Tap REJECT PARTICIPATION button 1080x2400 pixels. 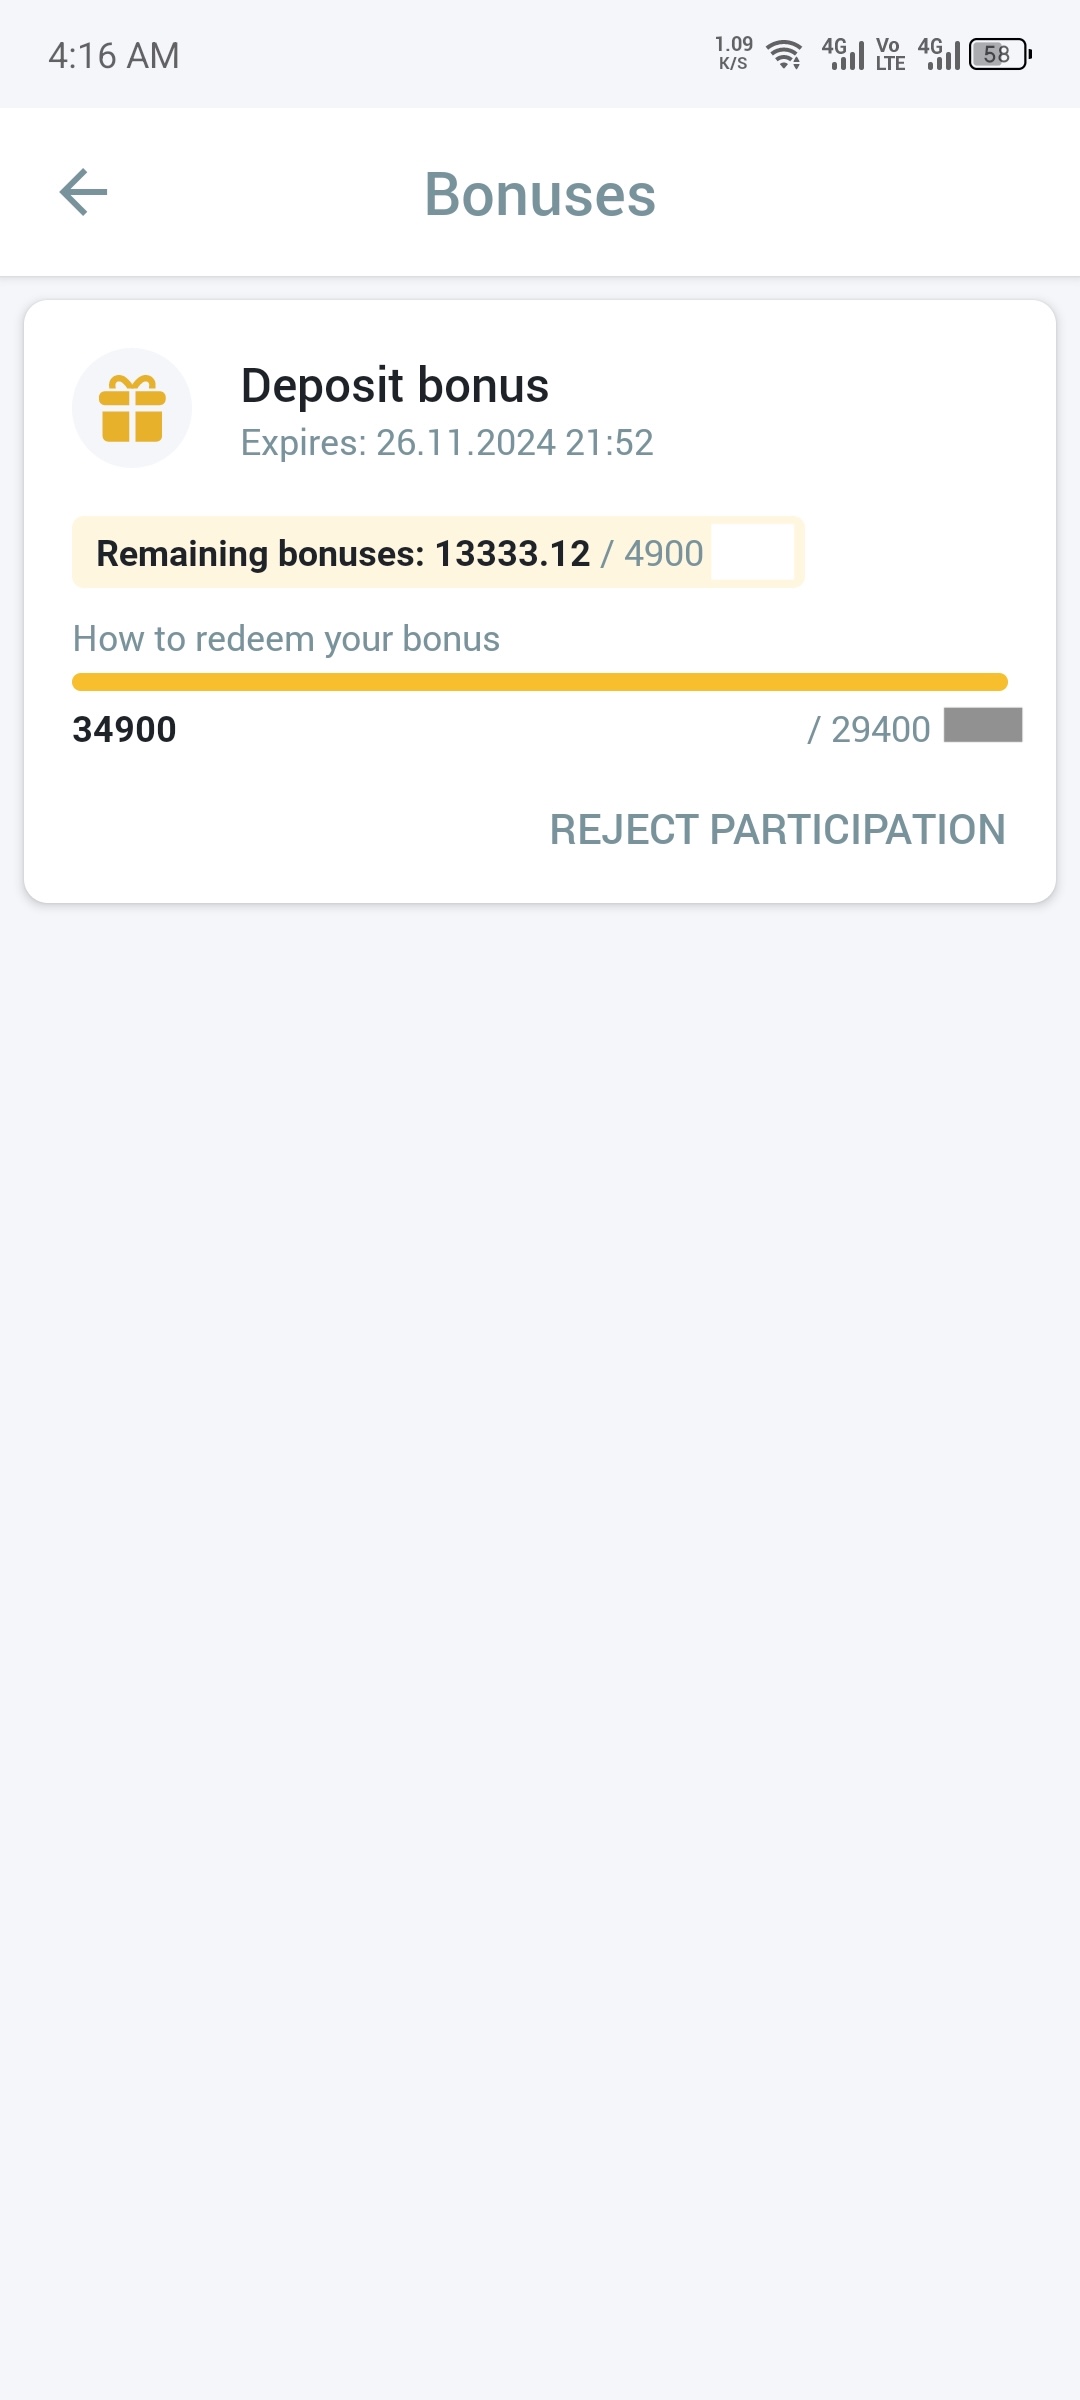point(777,830)
